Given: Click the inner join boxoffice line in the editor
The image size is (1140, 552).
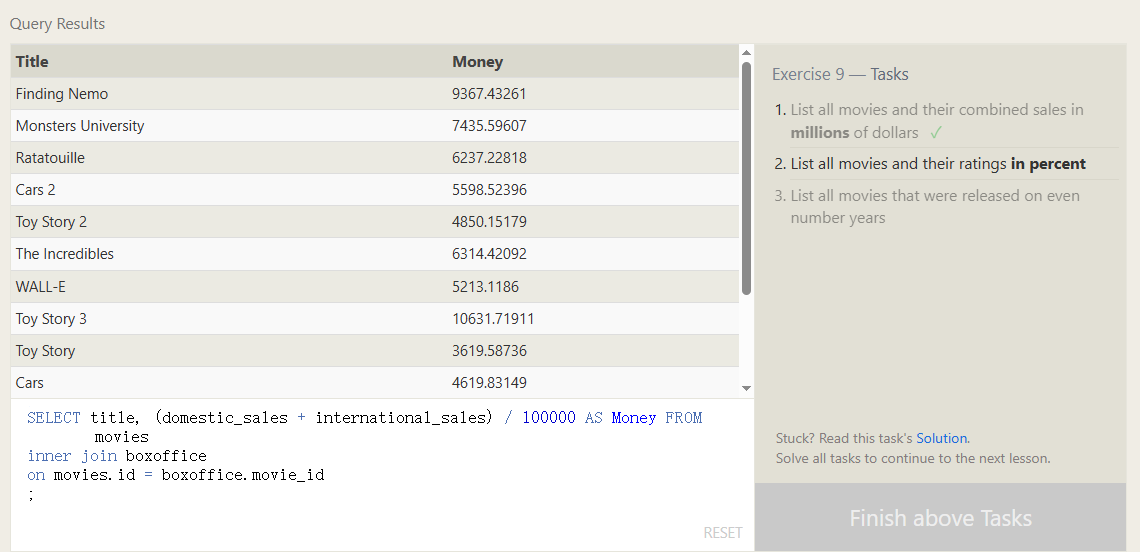Looking at the screenshot, I should click(117, 456).
